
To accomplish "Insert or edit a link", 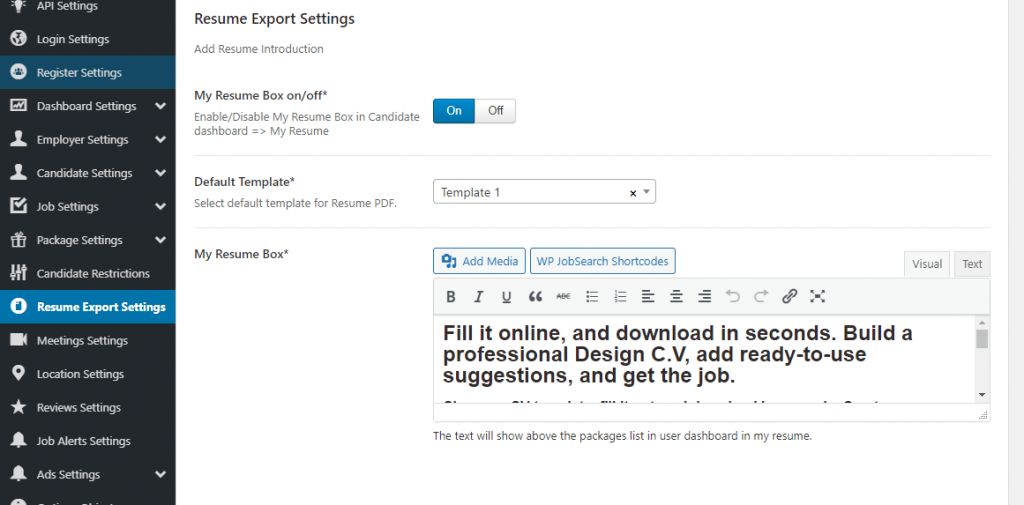I will tap(790, 297).
